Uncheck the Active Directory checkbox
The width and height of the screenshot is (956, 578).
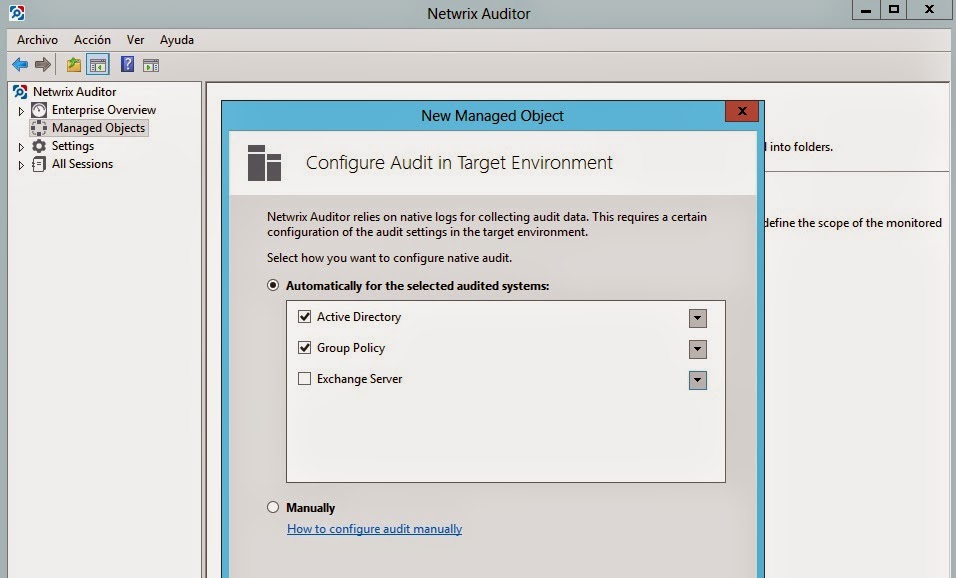pos(305,317)
